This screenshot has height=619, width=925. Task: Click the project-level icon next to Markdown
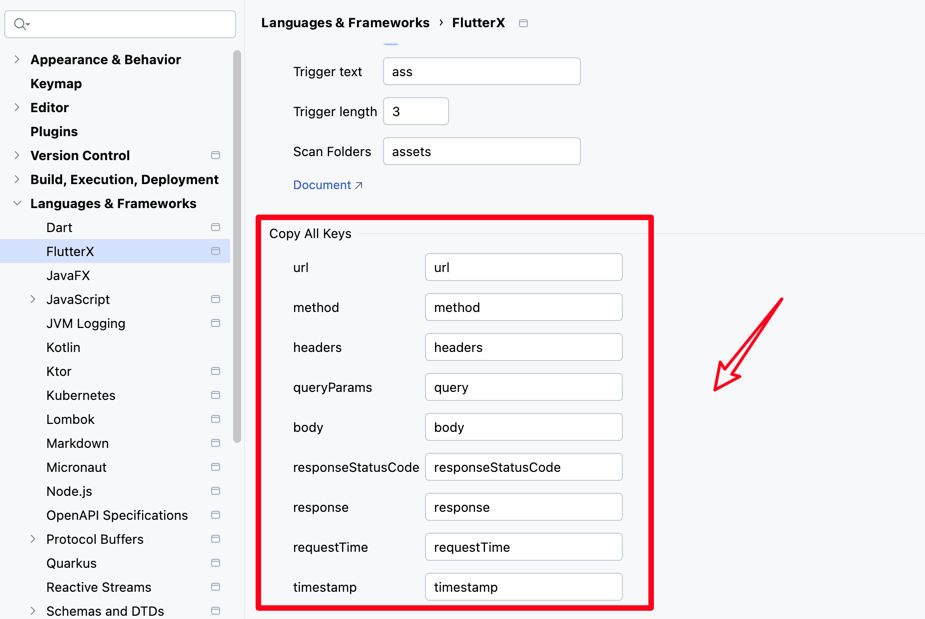[x=215, y=444]
